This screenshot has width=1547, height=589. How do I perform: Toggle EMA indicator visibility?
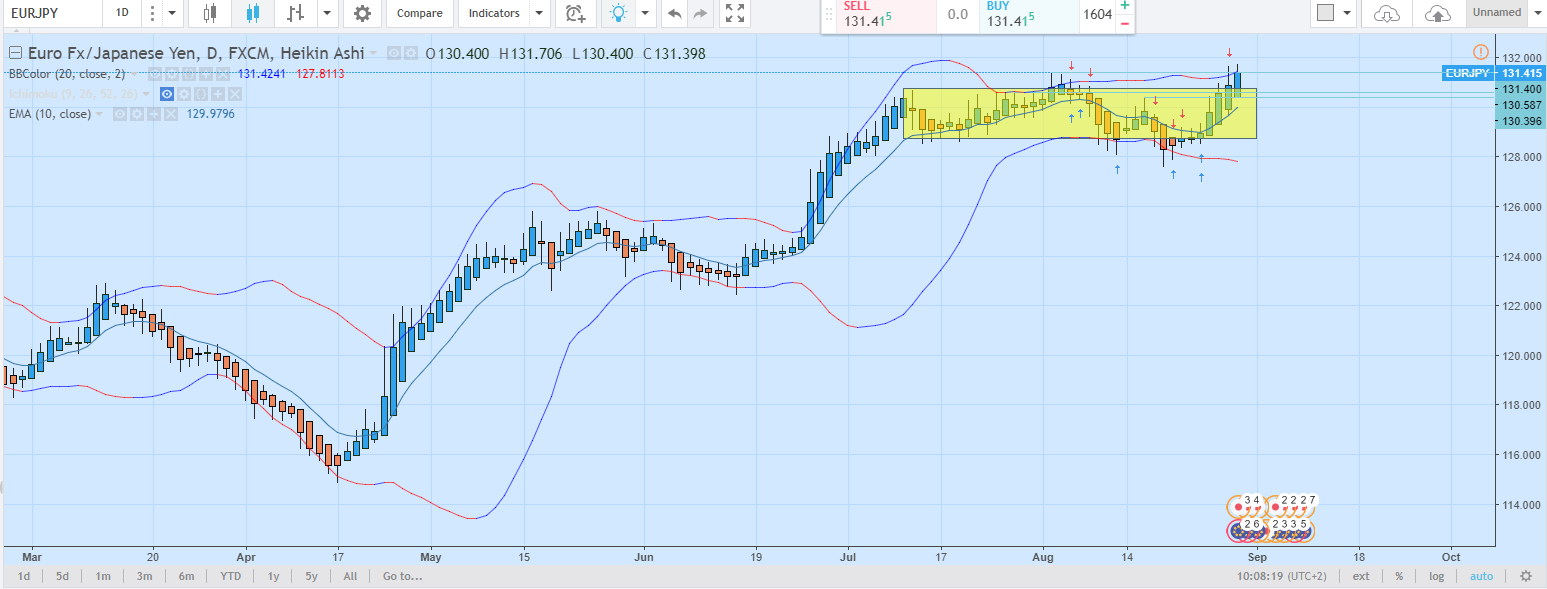120,114
